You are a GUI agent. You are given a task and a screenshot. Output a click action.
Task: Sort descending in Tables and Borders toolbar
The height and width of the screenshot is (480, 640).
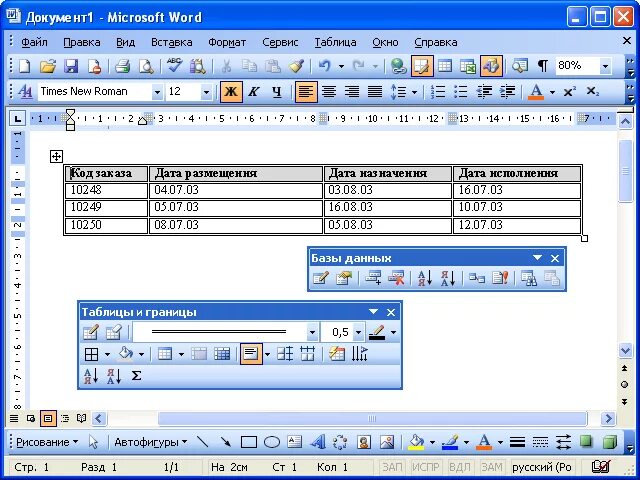114,376
